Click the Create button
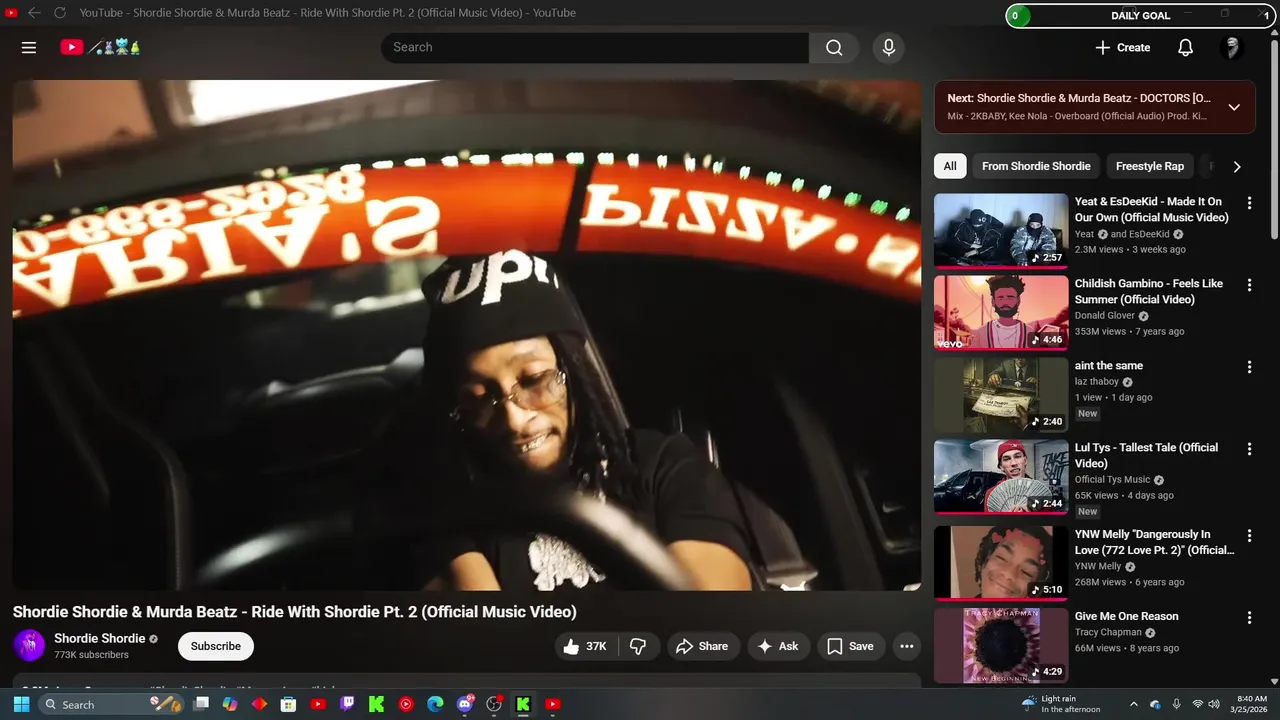The width and height of the screenshot is (1280, 720). coord(1122,47)
